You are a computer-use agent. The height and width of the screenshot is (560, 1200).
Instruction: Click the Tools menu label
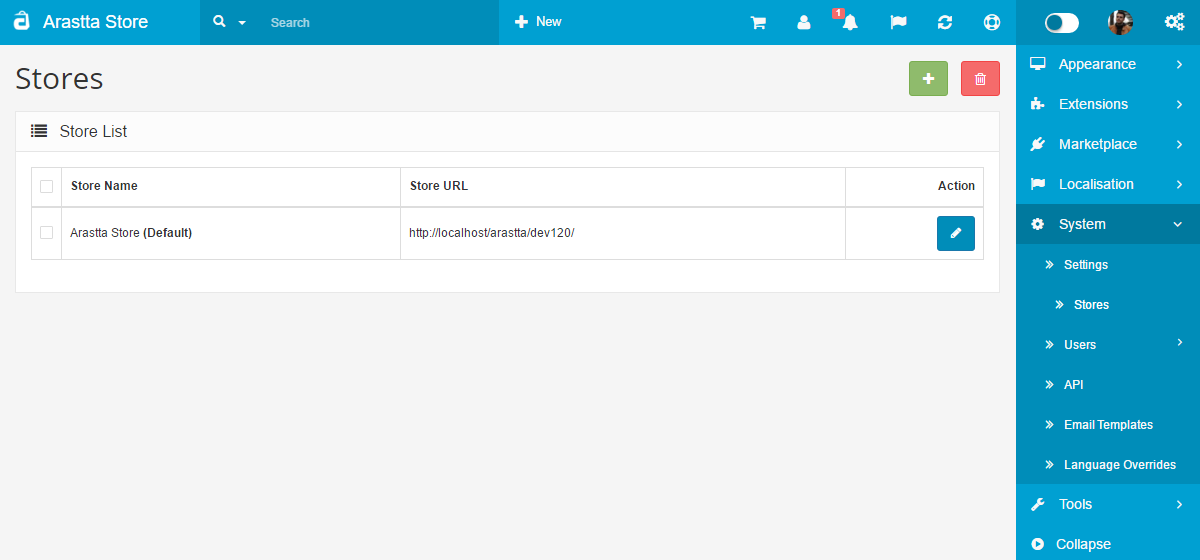(1075, 504)
